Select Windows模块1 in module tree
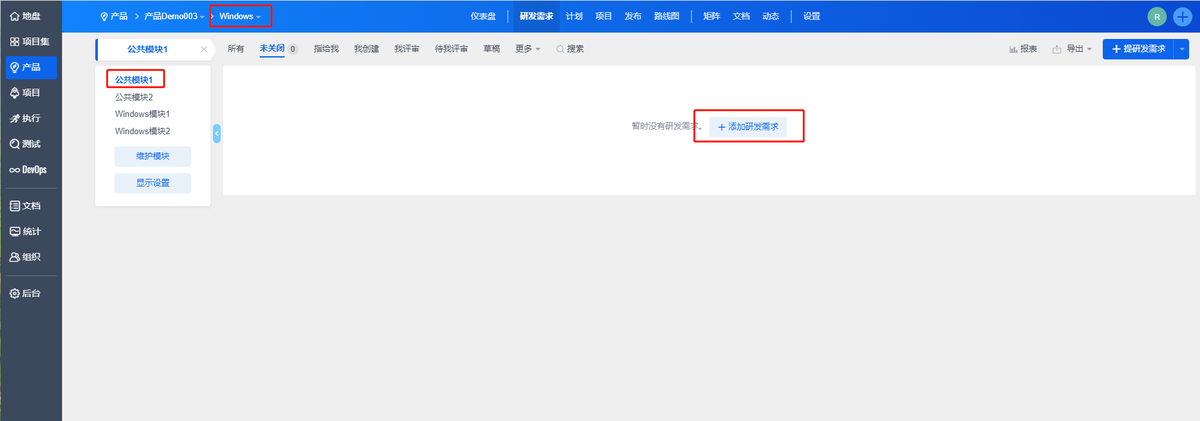1200x421 pixels. click(x=143, y=114)
